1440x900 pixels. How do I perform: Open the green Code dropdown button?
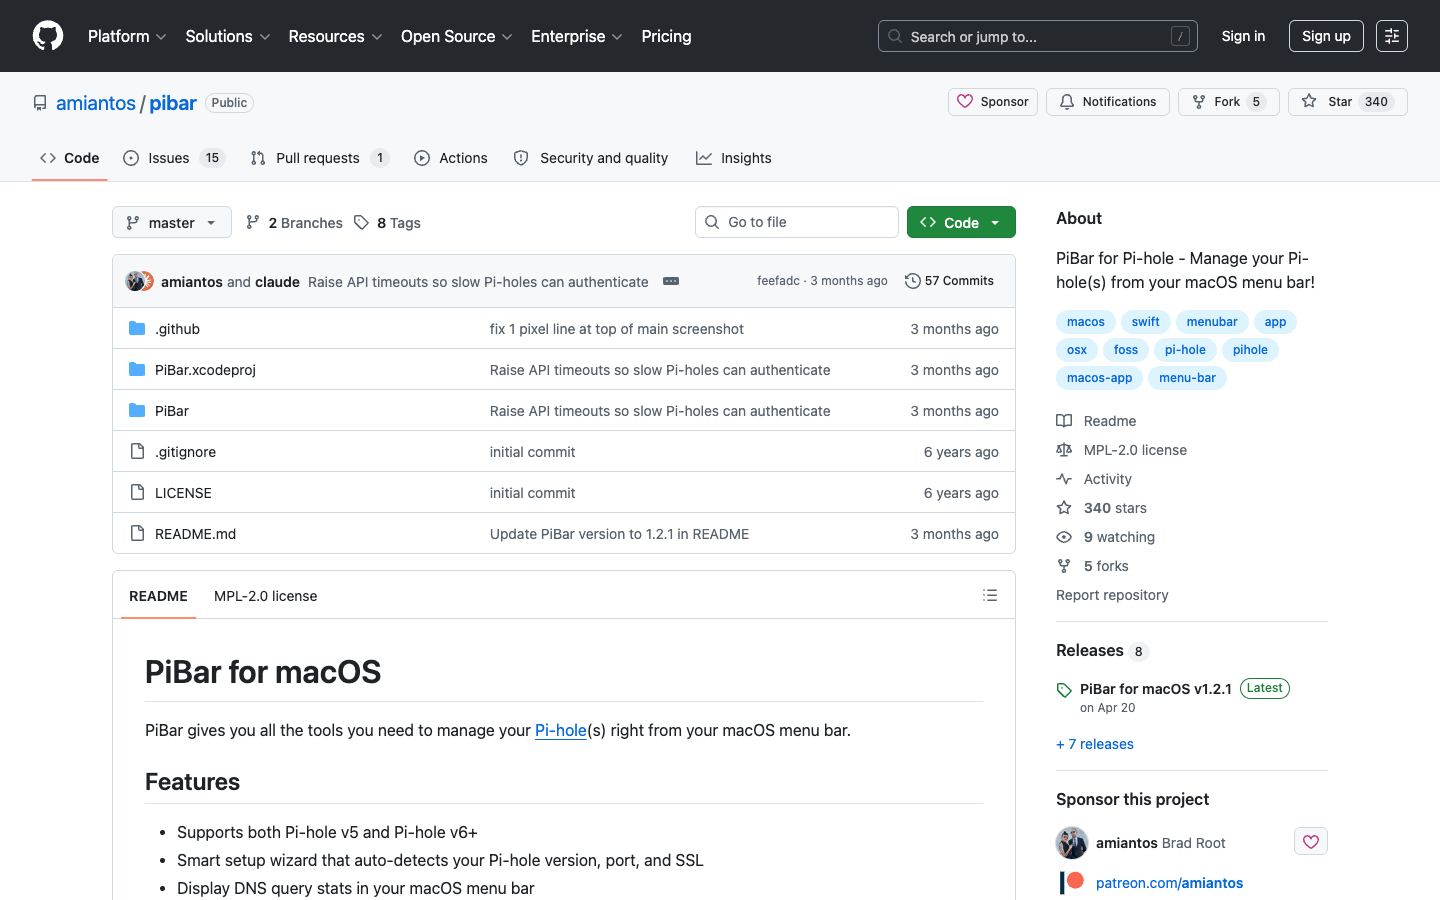point(961,222)
